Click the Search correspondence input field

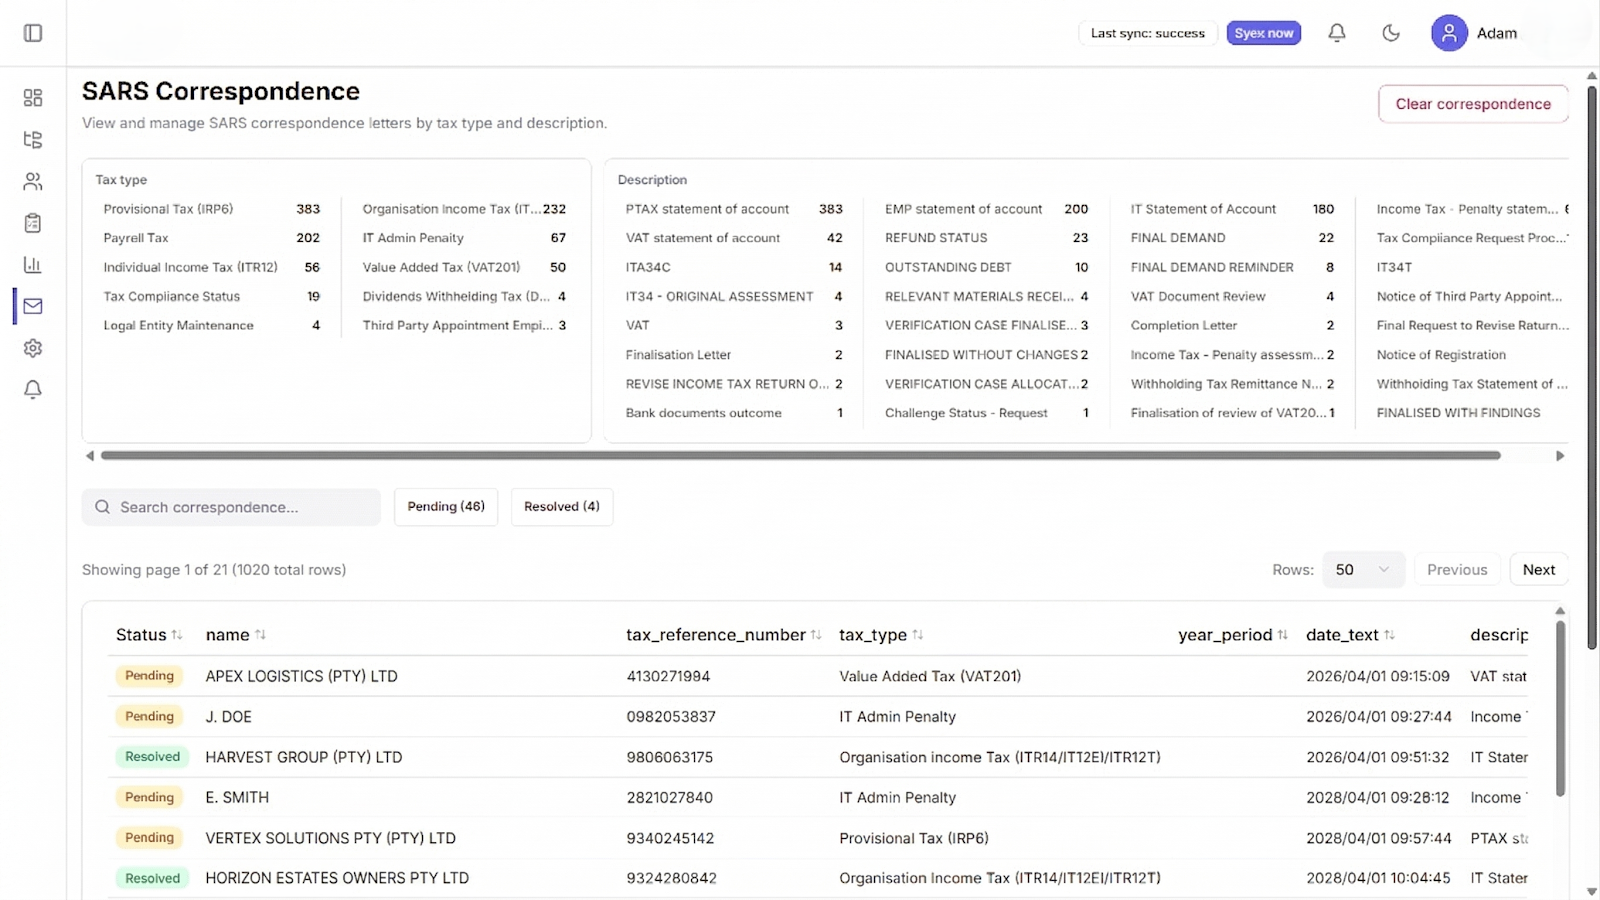(x=240, y=507)
